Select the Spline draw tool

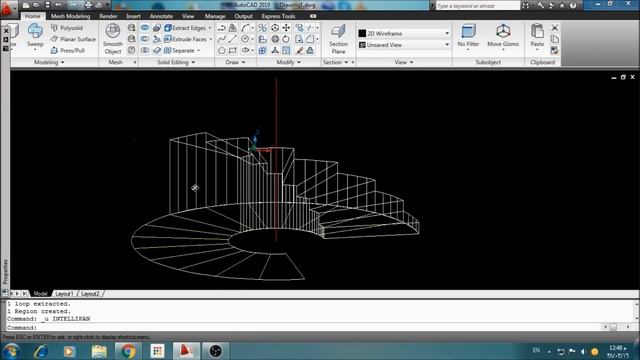[x=221, y=39]
